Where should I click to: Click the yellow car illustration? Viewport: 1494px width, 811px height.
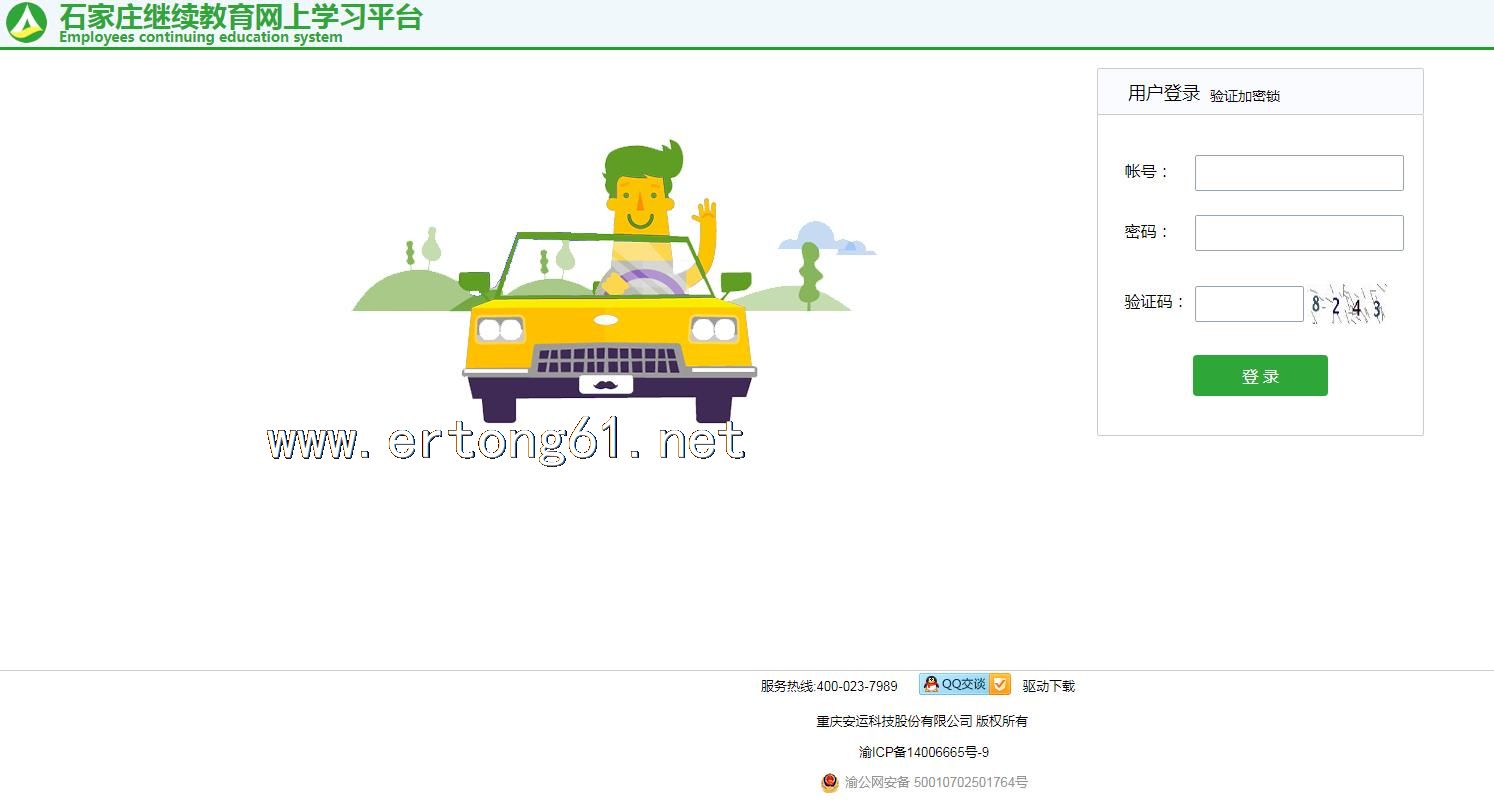(x=608, y=352)
